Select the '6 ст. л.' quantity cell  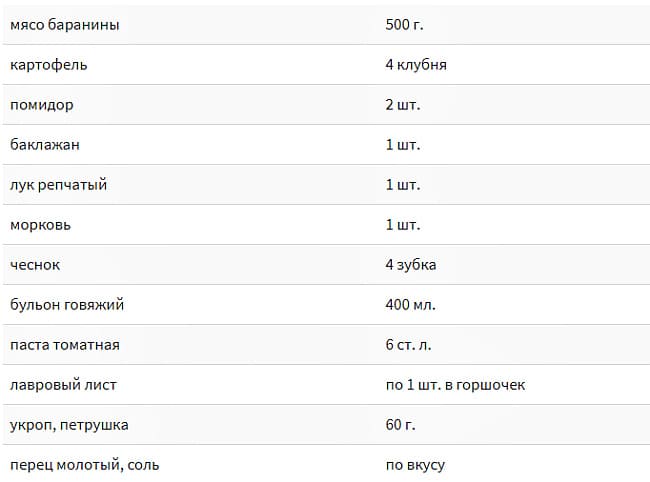[410, 345]
